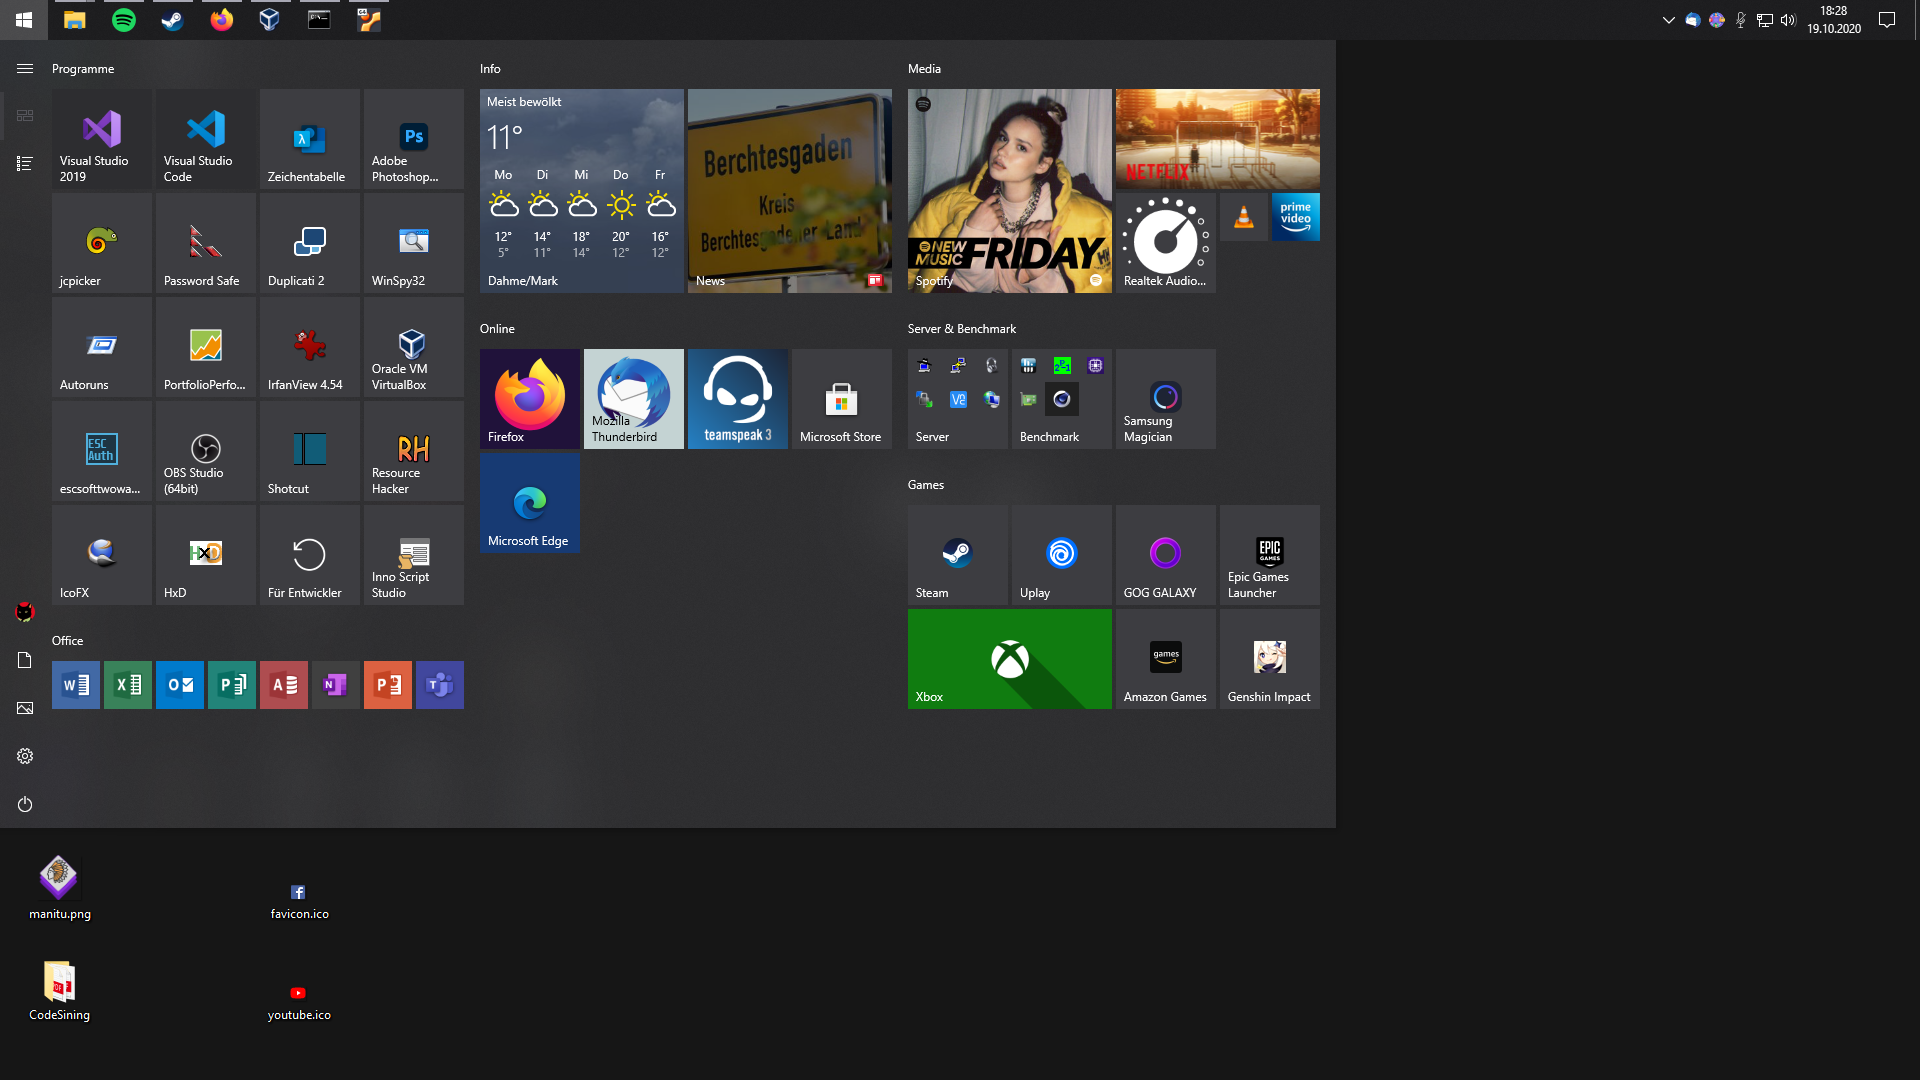Screen dimensions: 1920x1080
Task: Expand the Epic Games Launcher tile group
Action: (x=1268, y=554)
